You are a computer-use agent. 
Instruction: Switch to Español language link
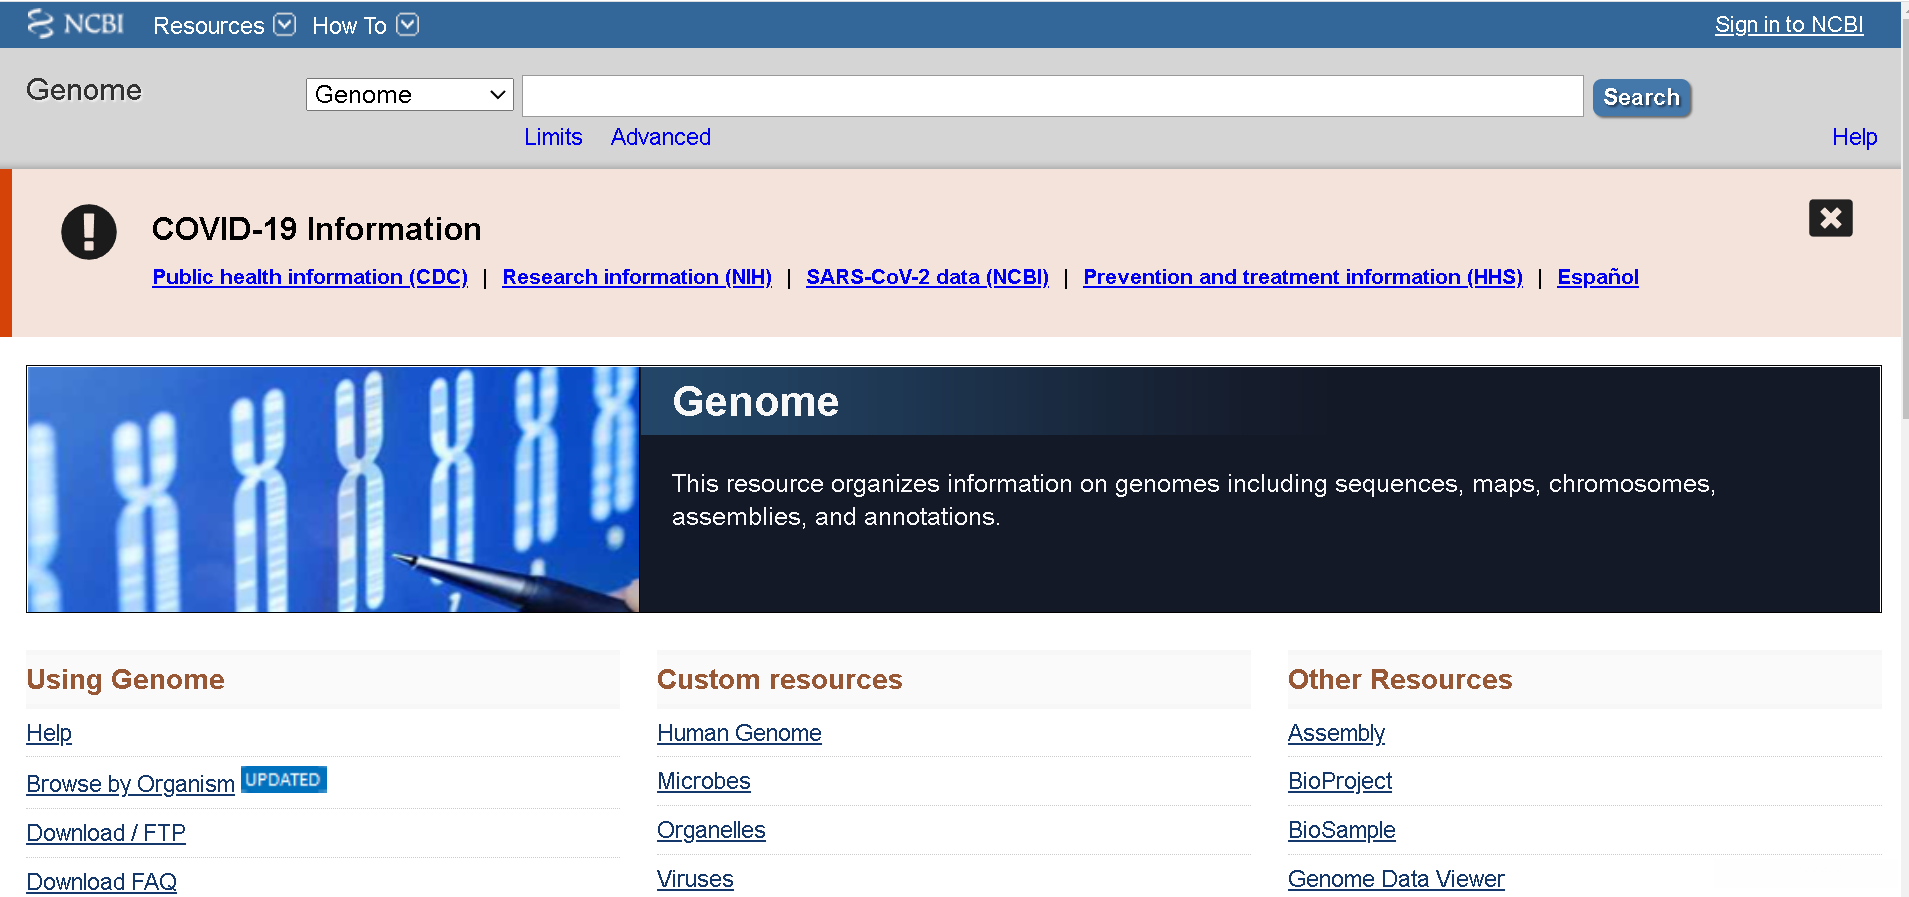tap(1597, 277)
